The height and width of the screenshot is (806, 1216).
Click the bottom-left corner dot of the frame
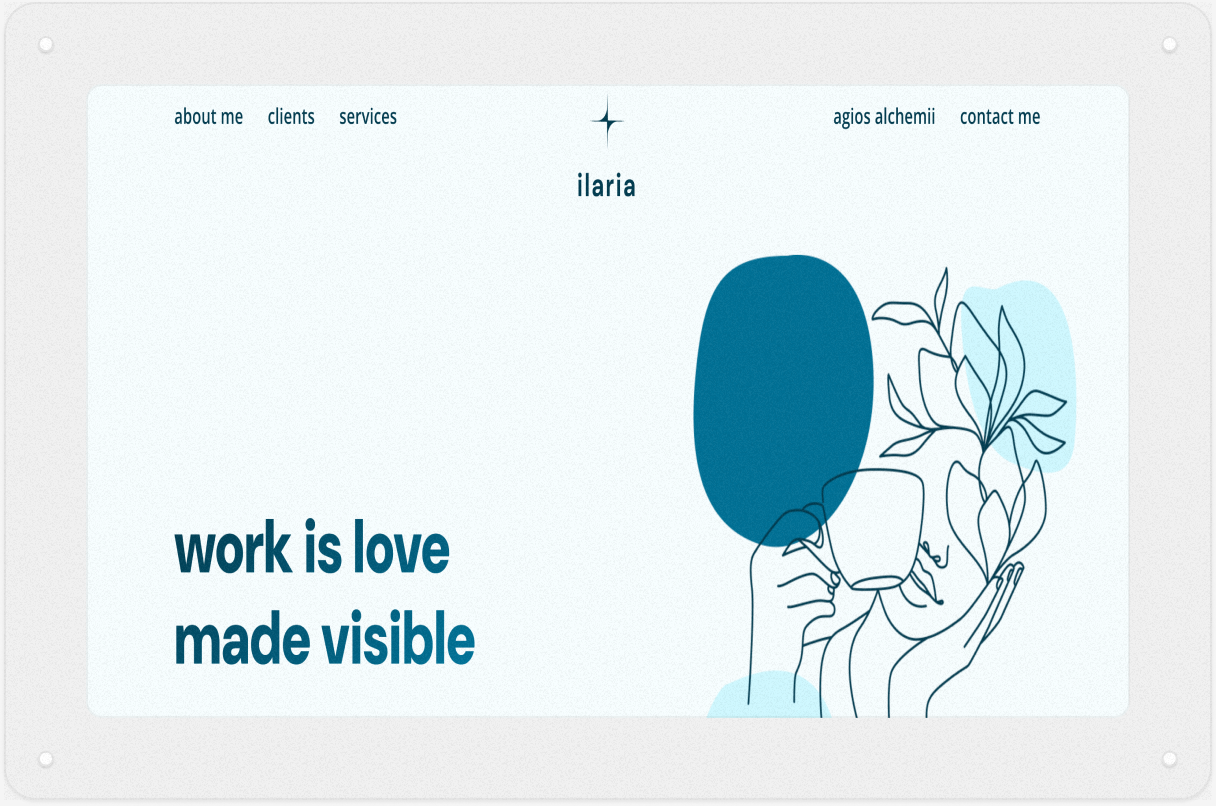[46, 759]
